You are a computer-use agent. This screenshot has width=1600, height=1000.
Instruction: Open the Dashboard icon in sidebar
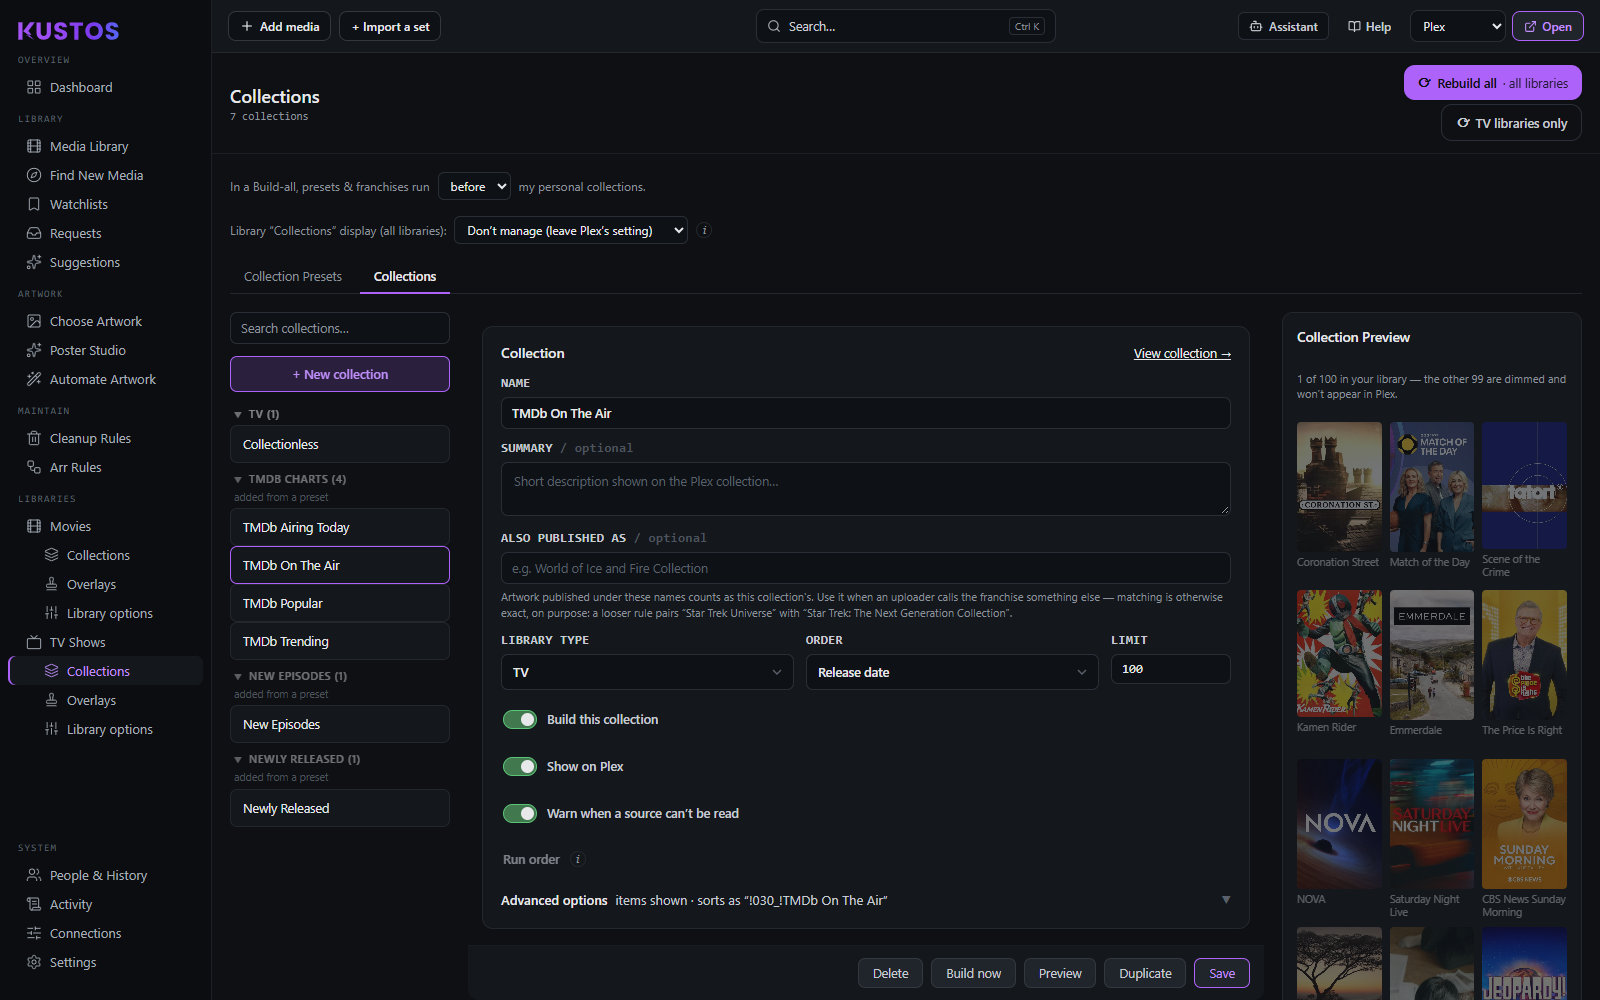pyautogui.click(x=34, y=87)
